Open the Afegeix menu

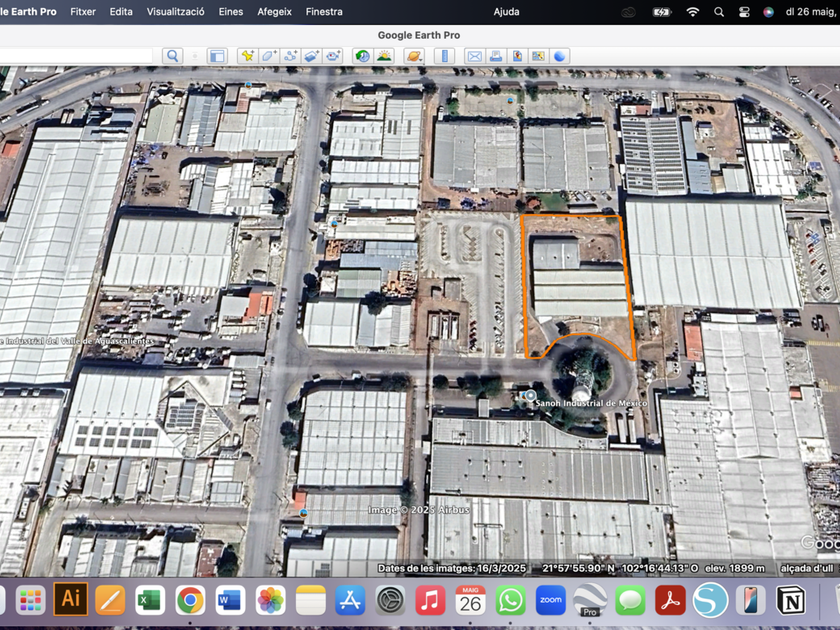[274, 12]
